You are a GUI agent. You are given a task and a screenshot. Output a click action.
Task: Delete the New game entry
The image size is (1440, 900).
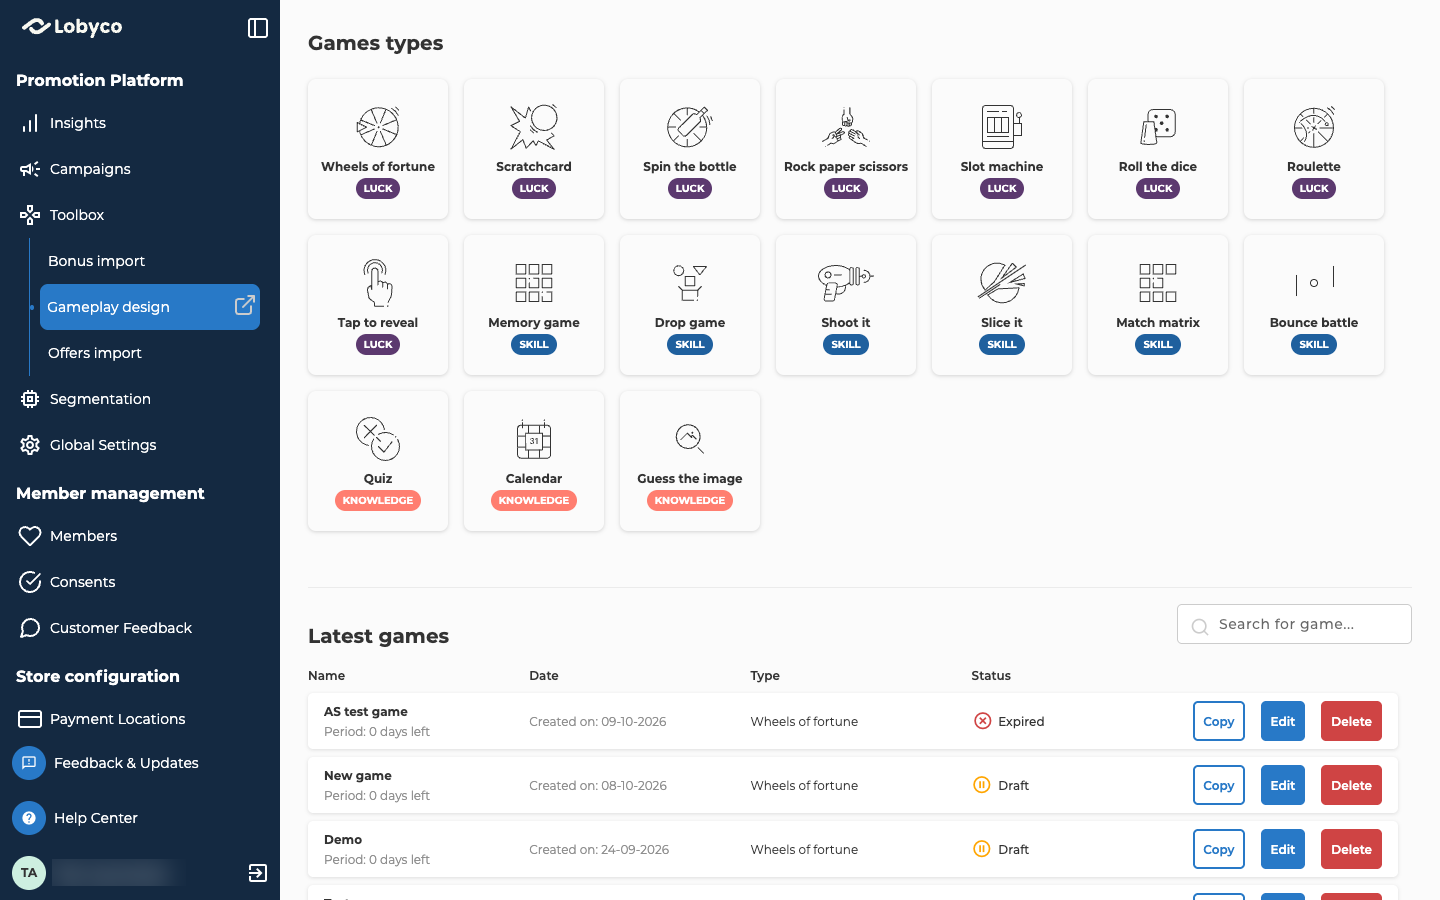coord(1351,785)
